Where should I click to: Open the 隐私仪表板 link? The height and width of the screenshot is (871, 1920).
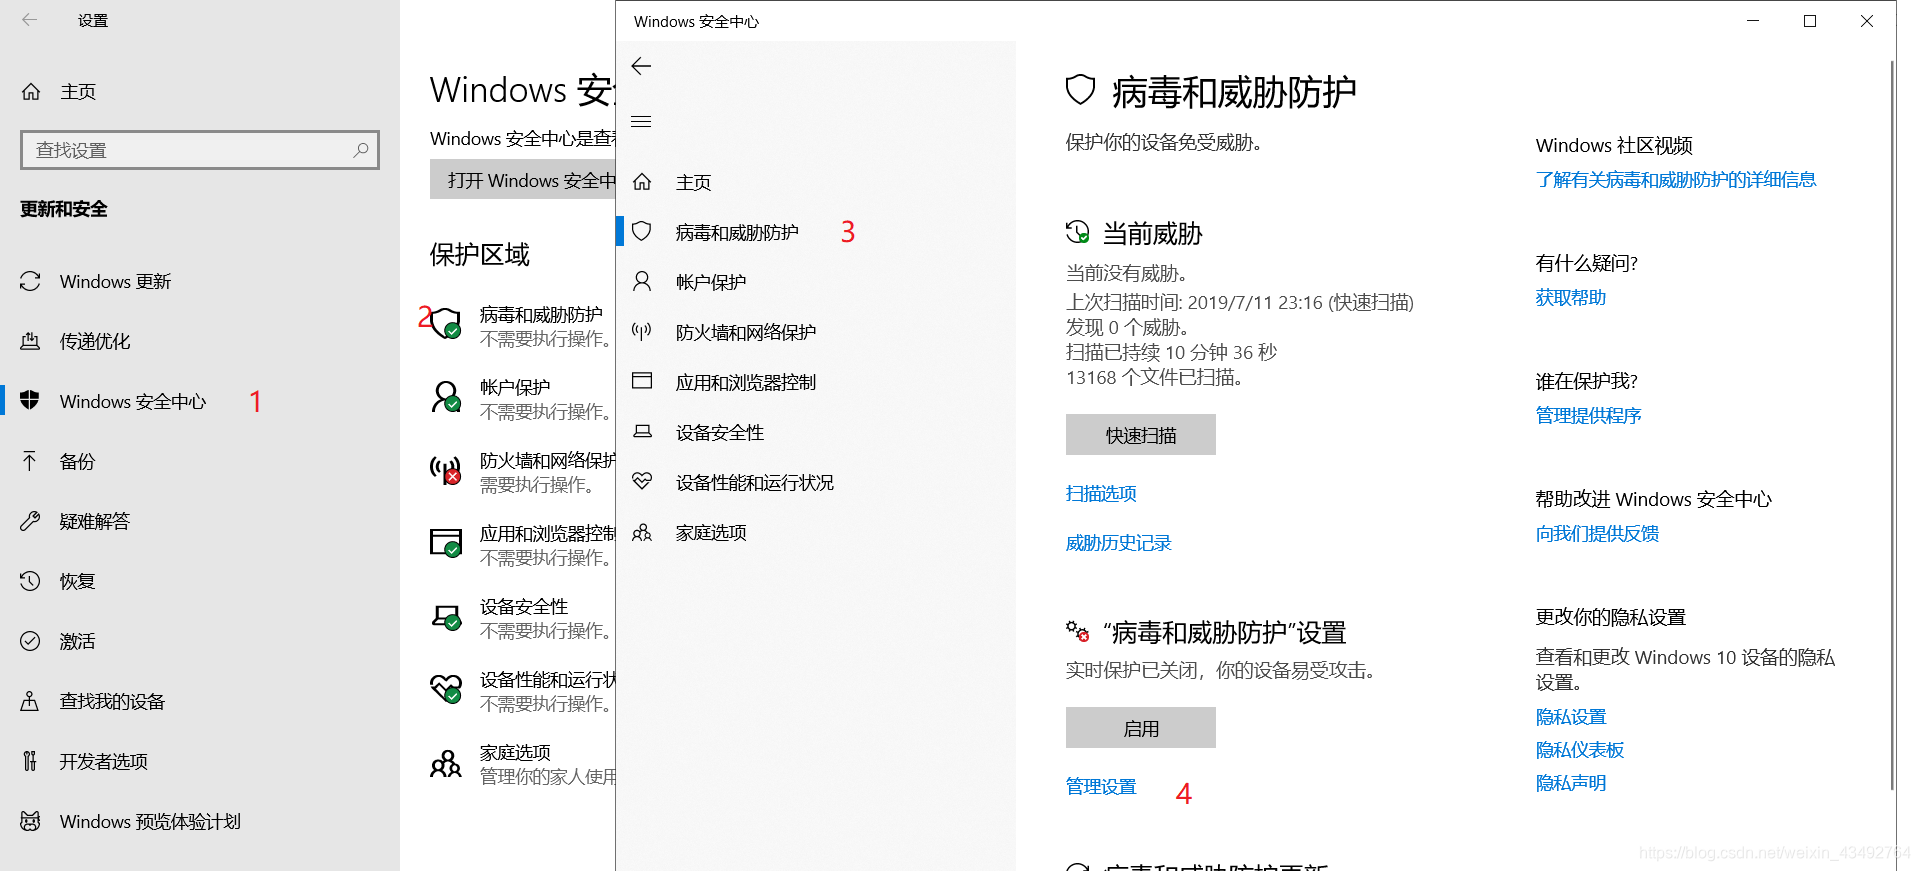[1579, 749]
